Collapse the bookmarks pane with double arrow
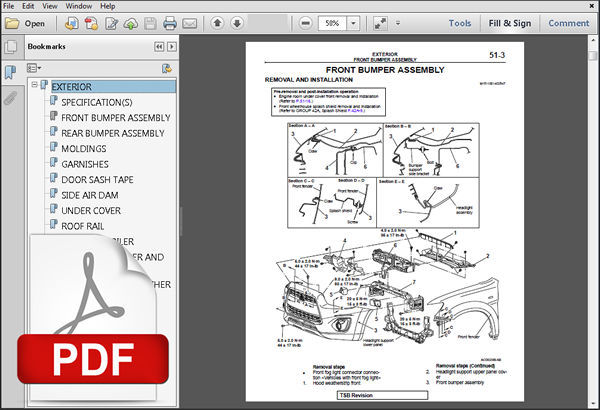600x410 pixels. click(x=159, y=47)
